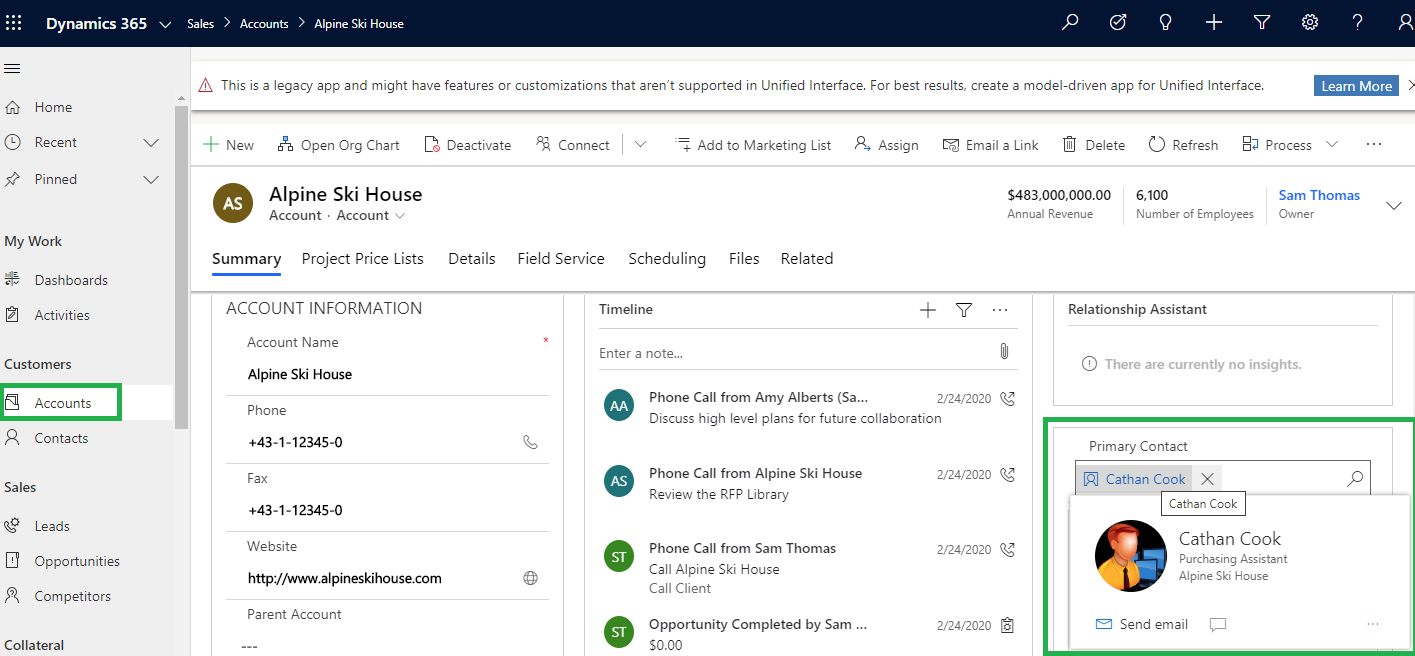Click the phone call icon beside Phone field
This screenshot has height=656, width=1415.
pos(530,442)
